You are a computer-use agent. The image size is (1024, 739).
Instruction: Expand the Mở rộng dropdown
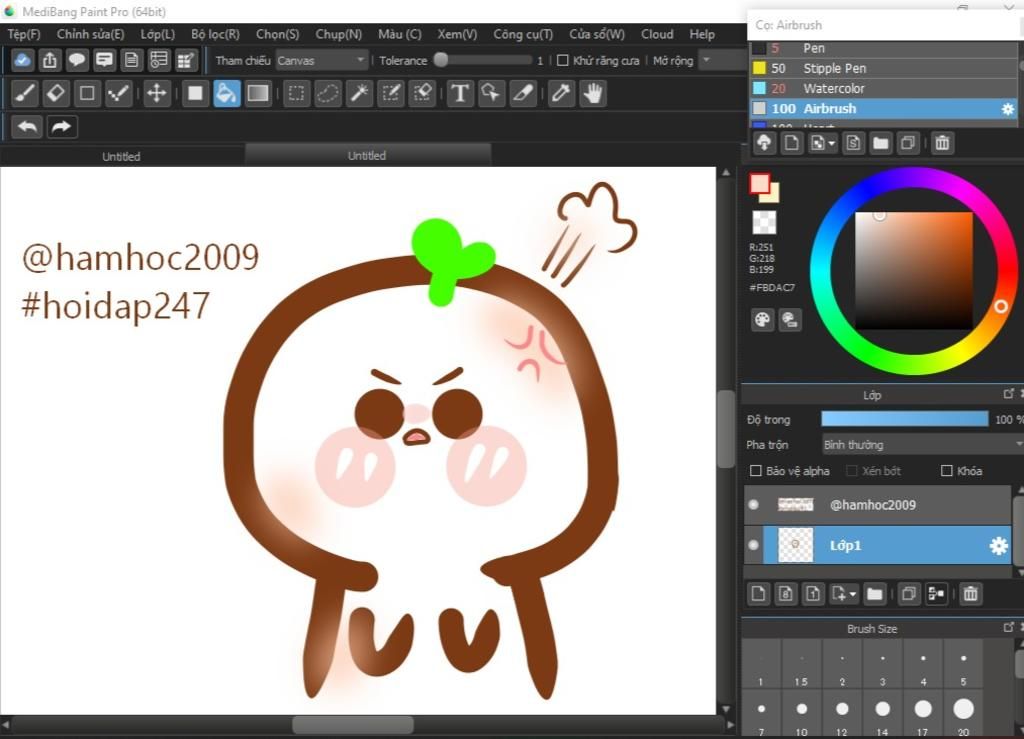(721, 61)
